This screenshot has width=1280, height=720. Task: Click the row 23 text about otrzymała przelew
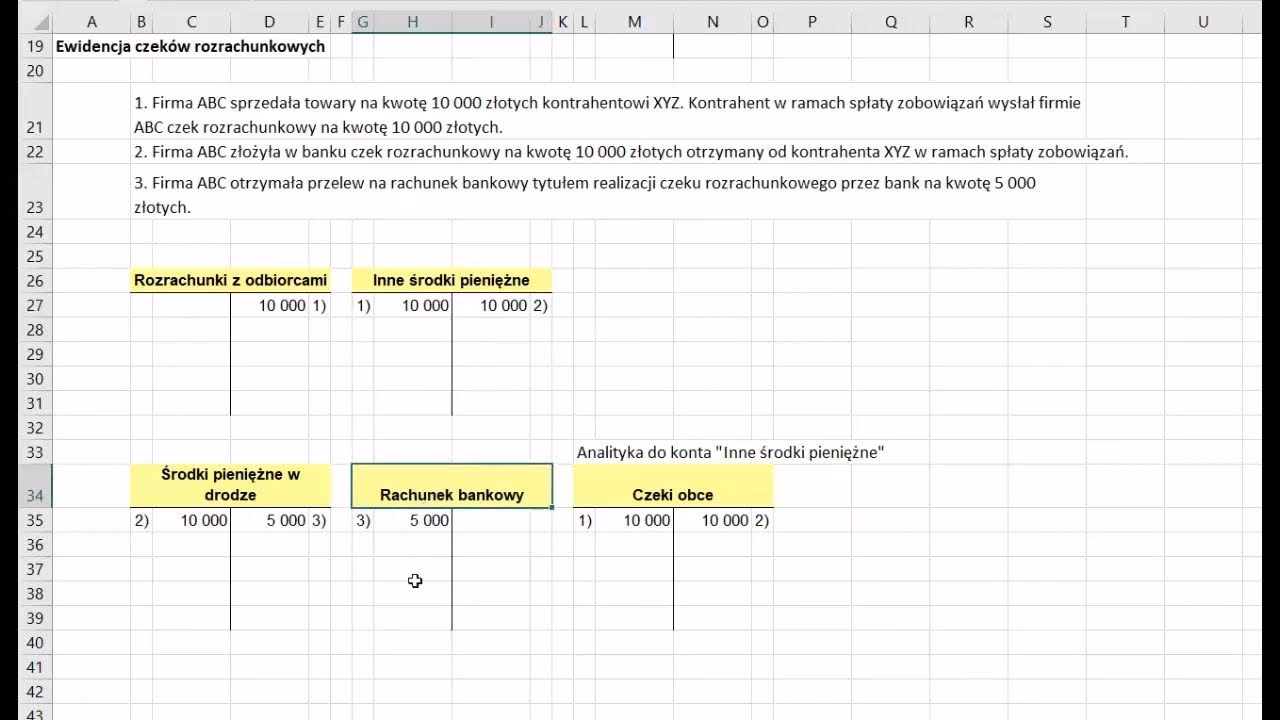tap(585, 184)
